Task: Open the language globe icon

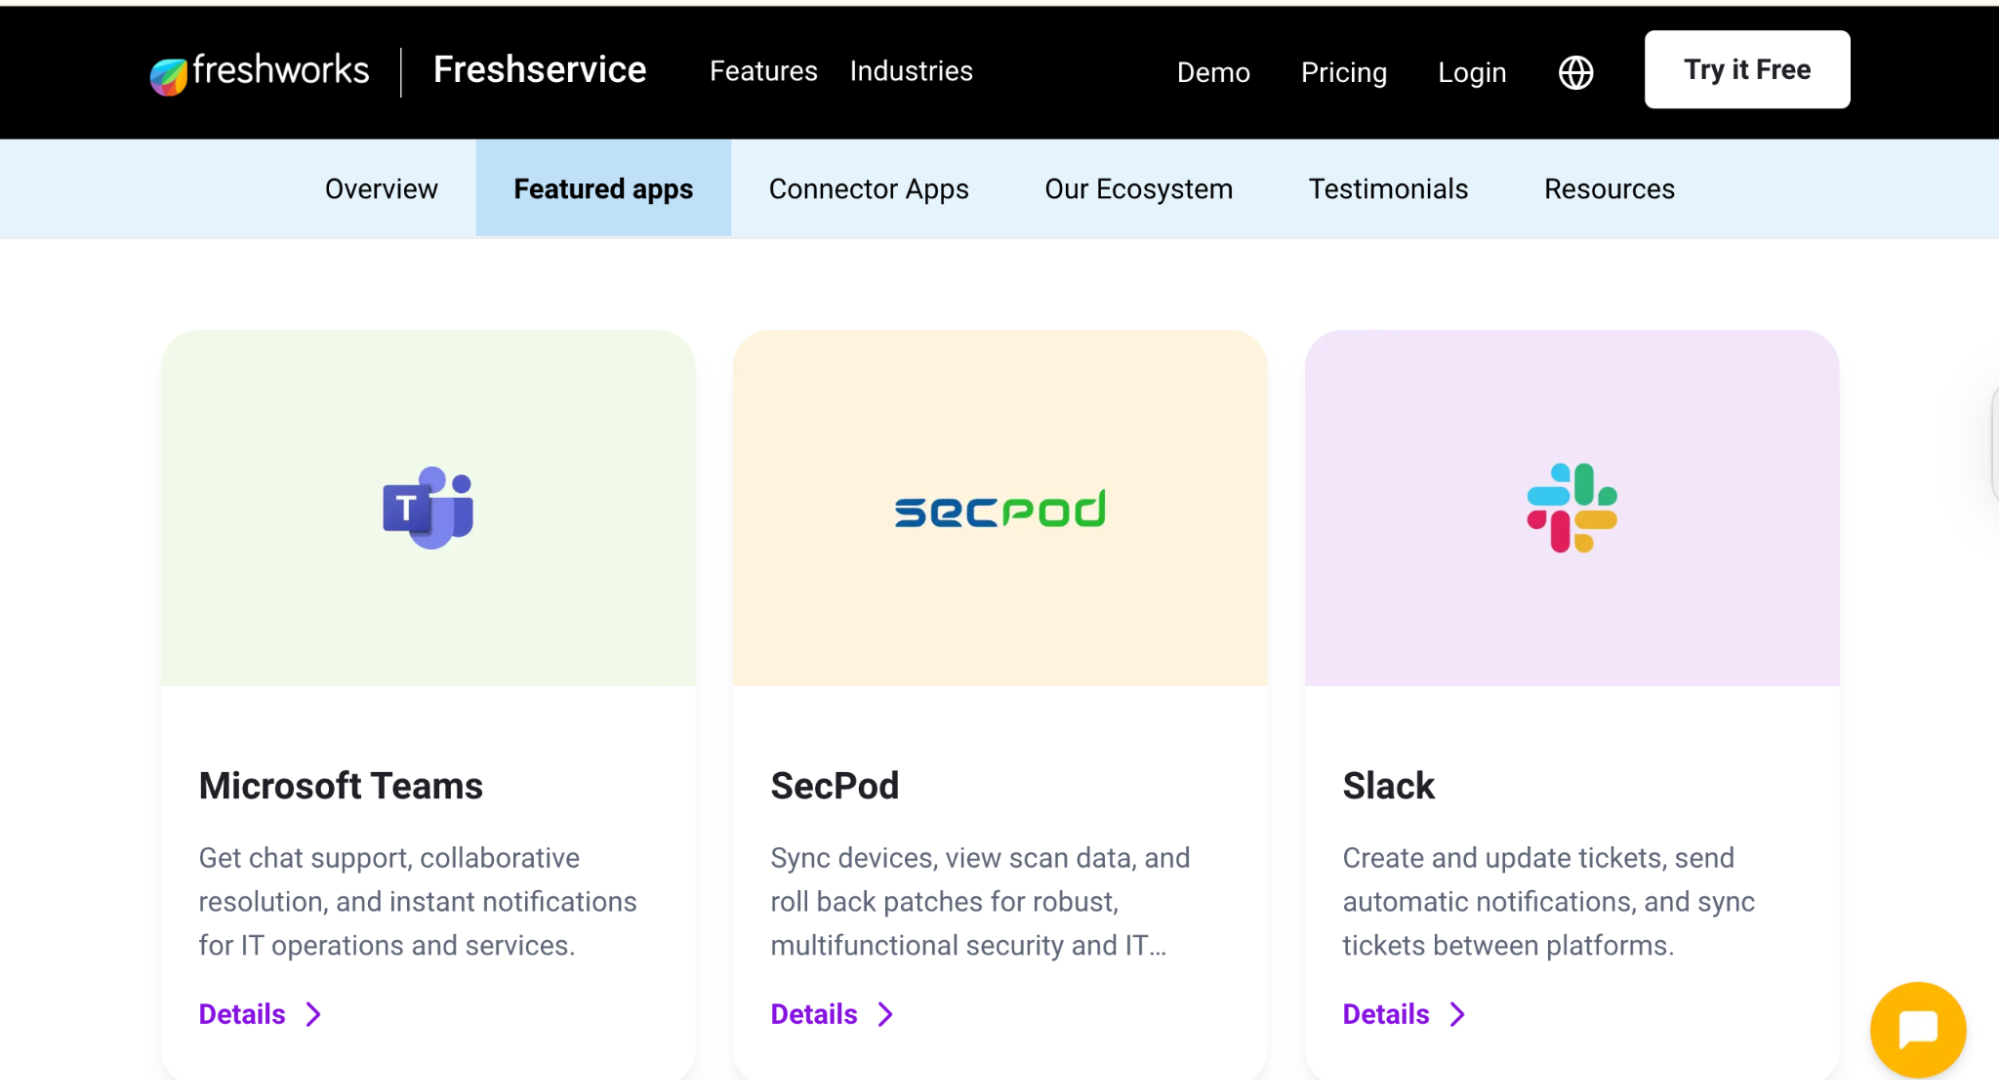Action: [1576, 72]
